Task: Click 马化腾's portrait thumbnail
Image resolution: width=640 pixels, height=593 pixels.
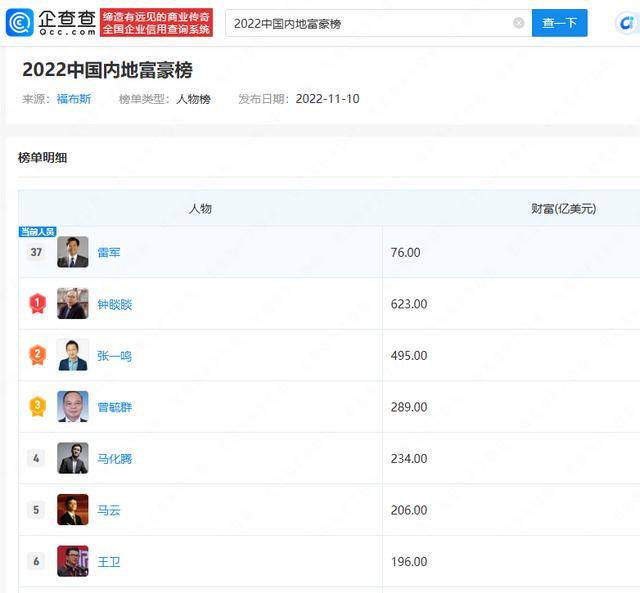Action: click(x=73, y=458)
